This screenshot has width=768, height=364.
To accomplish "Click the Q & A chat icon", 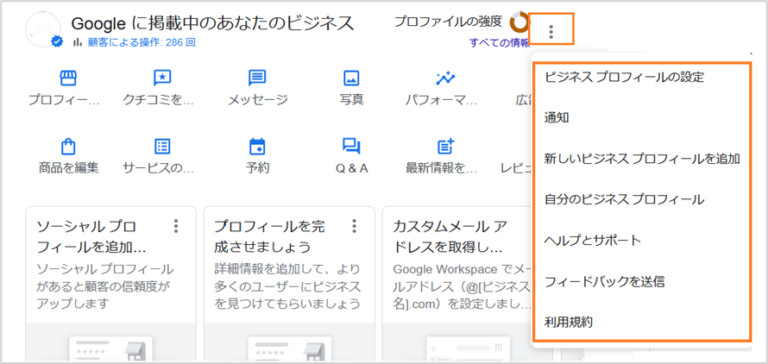I will [x=351, y=146].
